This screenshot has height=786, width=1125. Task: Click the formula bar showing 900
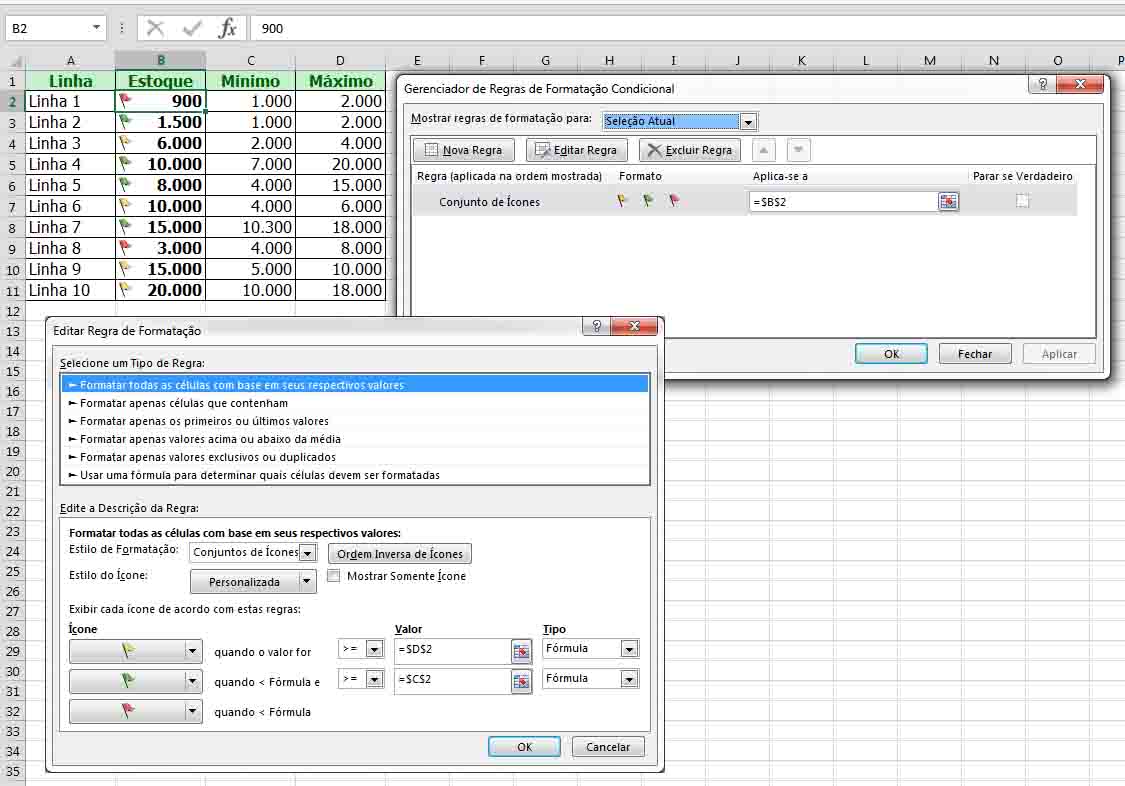pos(685,28)
